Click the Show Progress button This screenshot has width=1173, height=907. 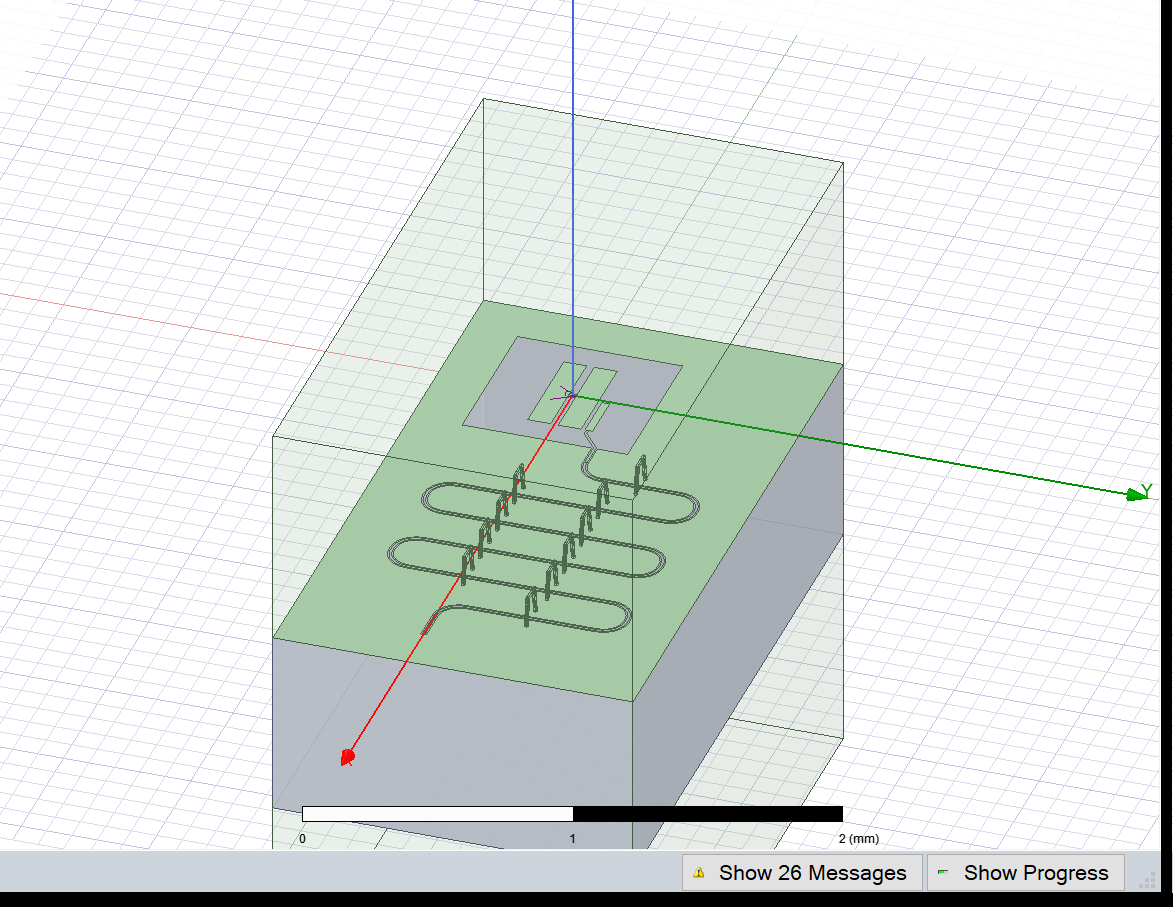(1026, 873)
